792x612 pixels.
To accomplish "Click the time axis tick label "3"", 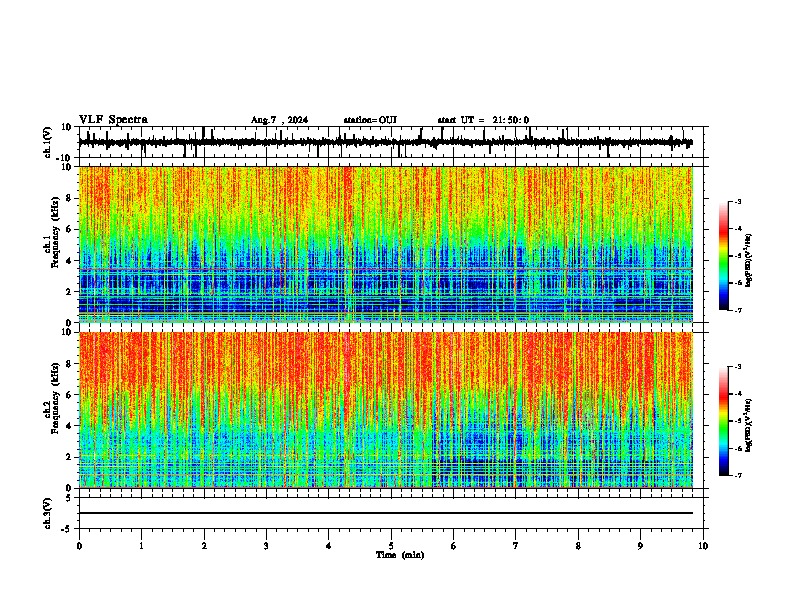I will pos(266,546).
